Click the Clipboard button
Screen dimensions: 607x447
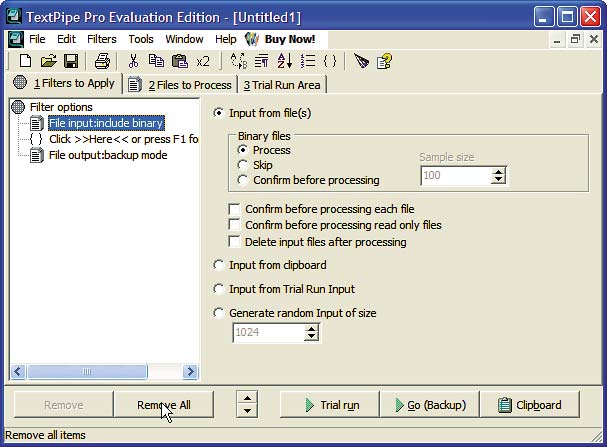[x=530, y=405]
